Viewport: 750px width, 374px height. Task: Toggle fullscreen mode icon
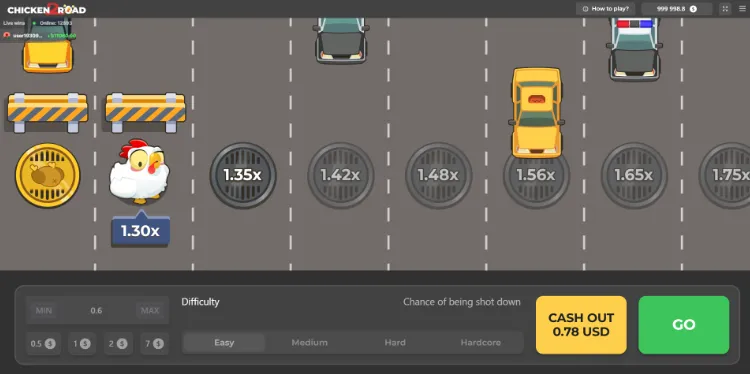click(725, 9)
